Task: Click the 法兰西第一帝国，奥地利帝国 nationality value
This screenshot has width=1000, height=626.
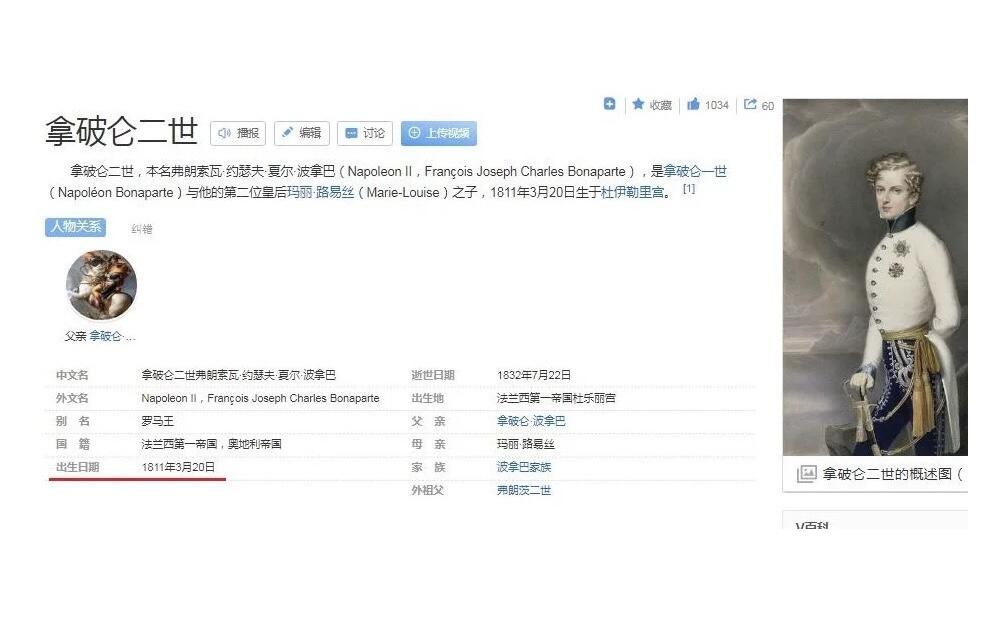Action: pyautogui.click(x=211, y=444)
